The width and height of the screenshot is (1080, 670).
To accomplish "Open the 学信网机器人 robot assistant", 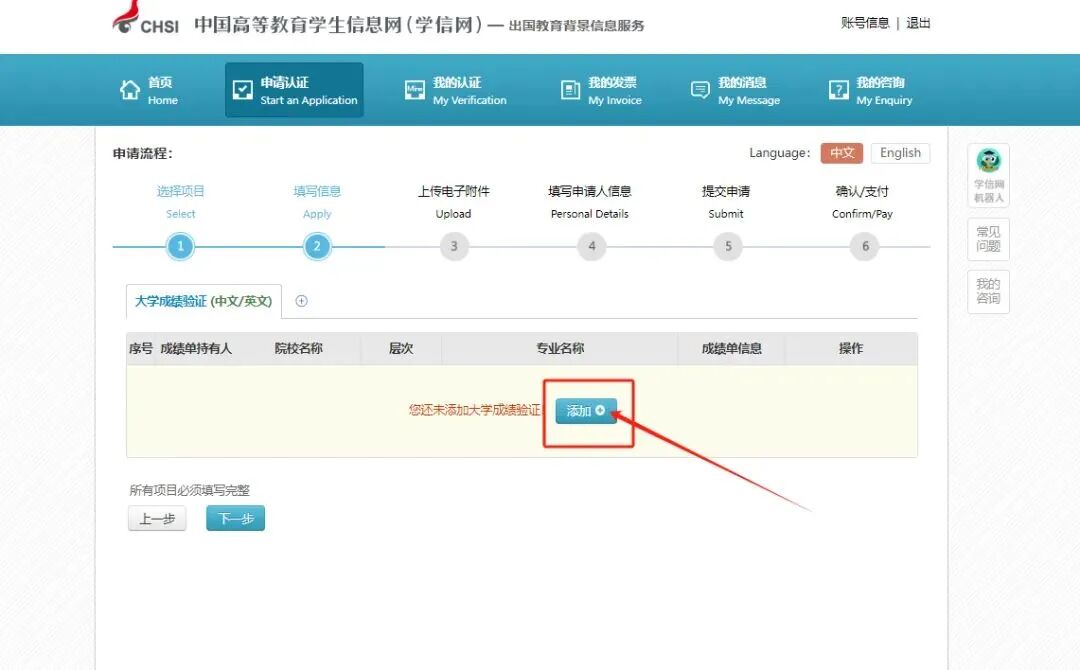I will [988, 174].
